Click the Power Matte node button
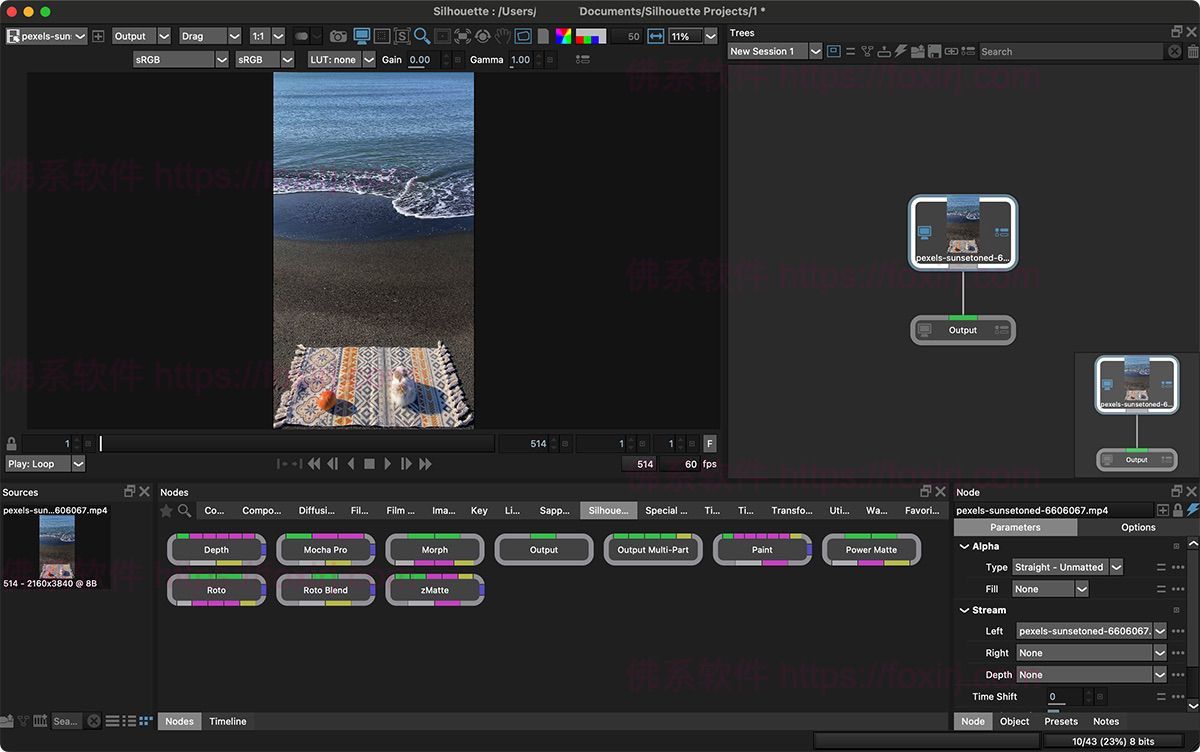1200x752 pixels. point(871,550)
